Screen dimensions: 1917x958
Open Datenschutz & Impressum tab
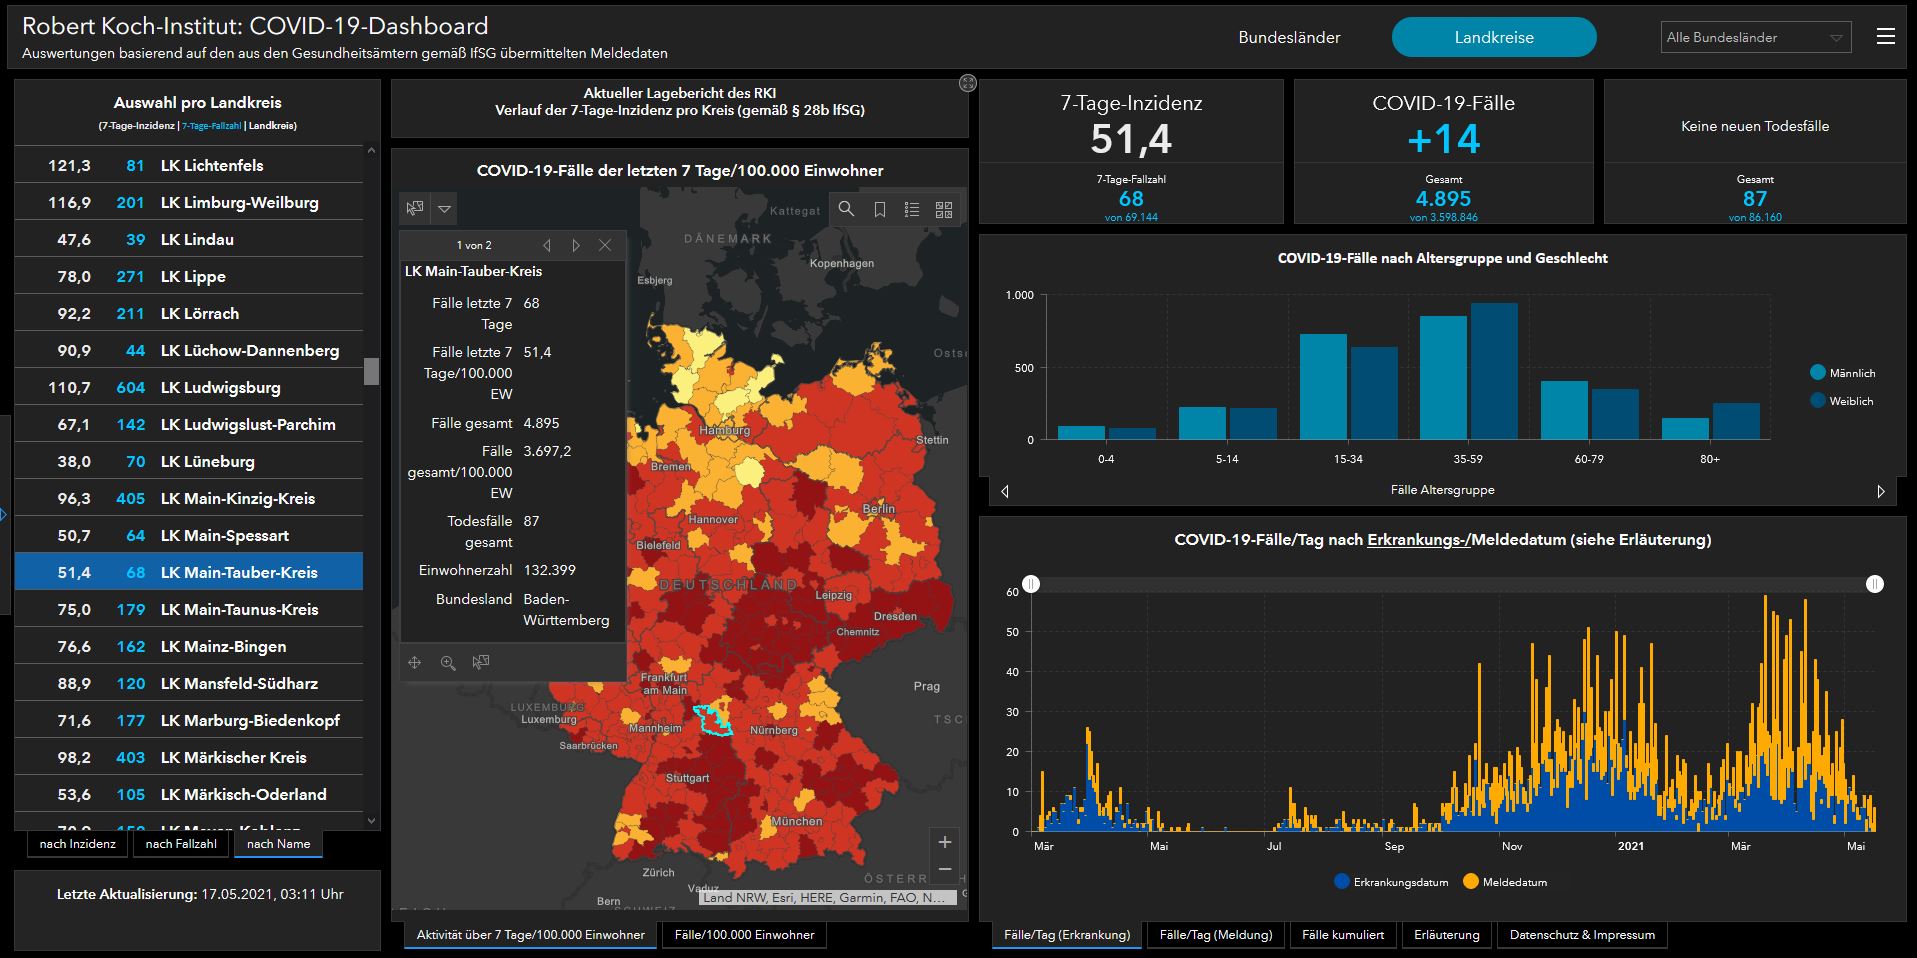click(x=1582, y=935)
